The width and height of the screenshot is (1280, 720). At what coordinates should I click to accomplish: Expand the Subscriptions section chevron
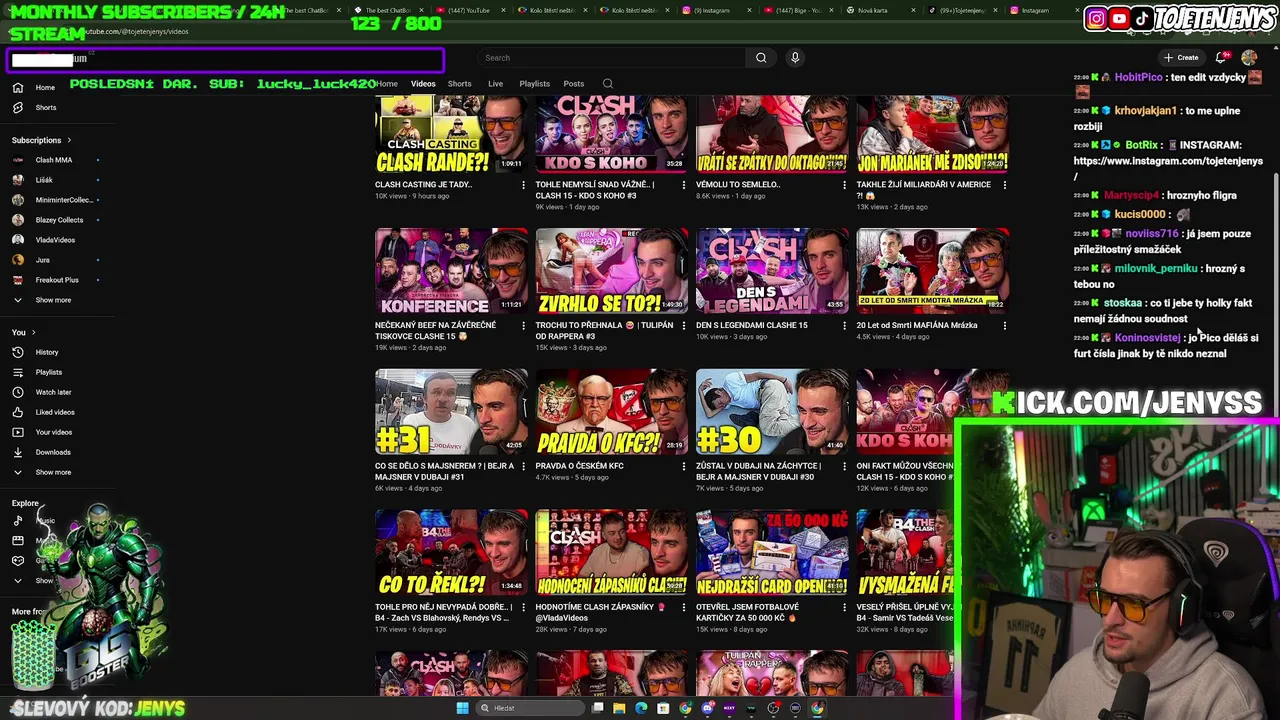pyautogui.click(x=69, y=140)
